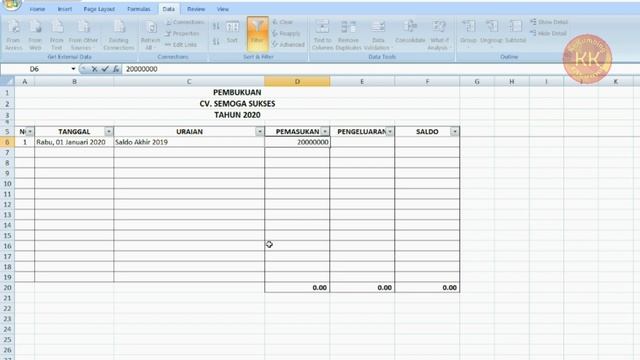Sort ascending A to Z

(x=216, y=27)
